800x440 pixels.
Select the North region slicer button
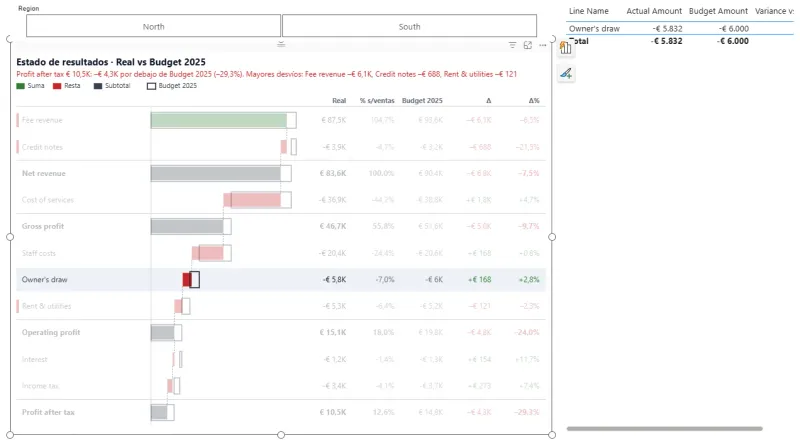coord(154,26)
